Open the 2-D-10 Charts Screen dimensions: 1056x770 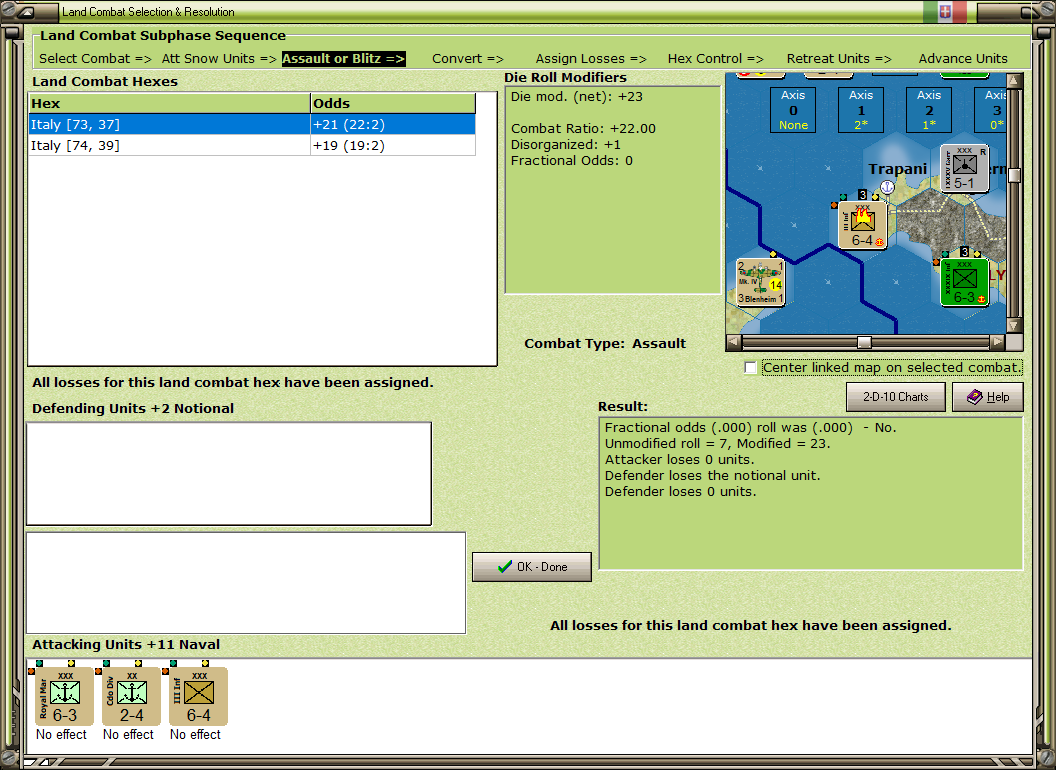896,397
